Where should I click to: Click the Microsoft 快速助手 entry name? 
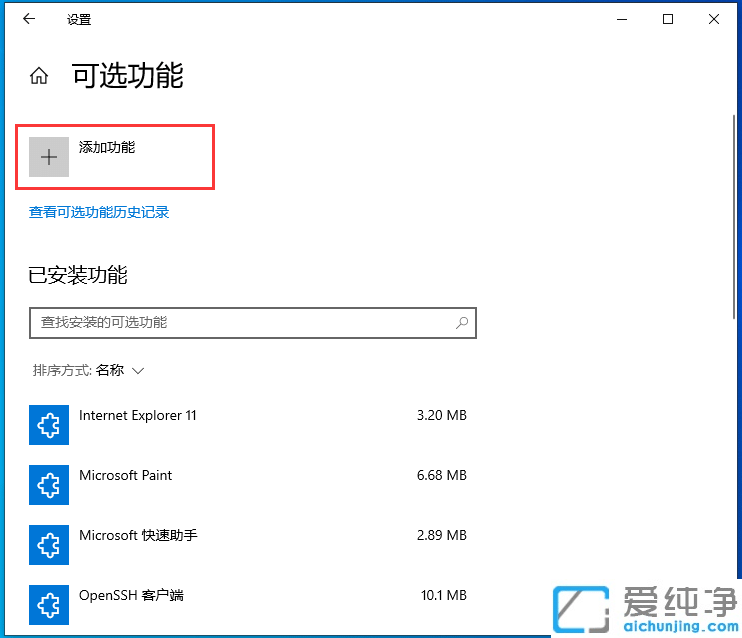[x=138, y=535]
